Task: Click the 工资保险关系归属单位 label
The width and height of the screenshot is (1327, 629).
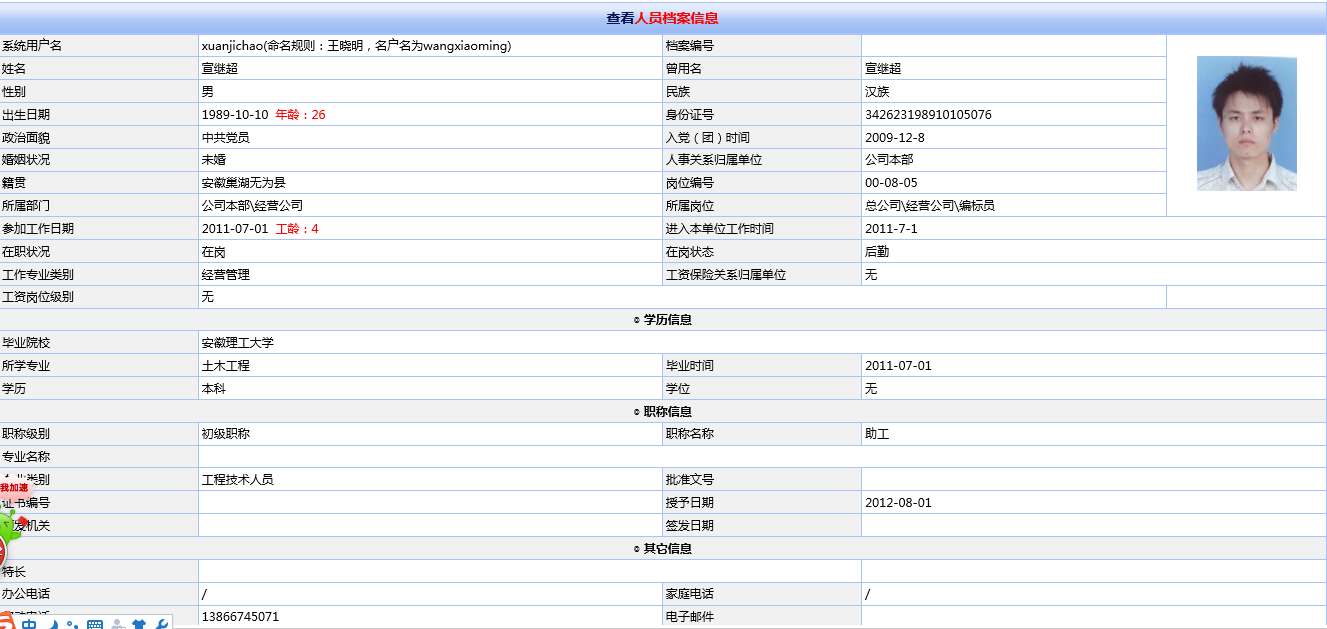Action: (x=726, y=275)
